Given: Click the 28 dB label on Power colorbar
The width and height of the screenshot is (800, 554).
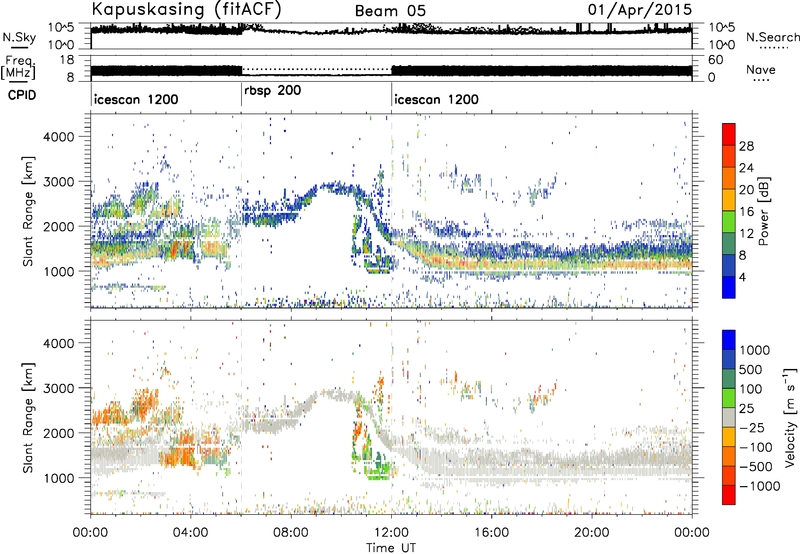Looking at the screenshot, I should 746,146.
